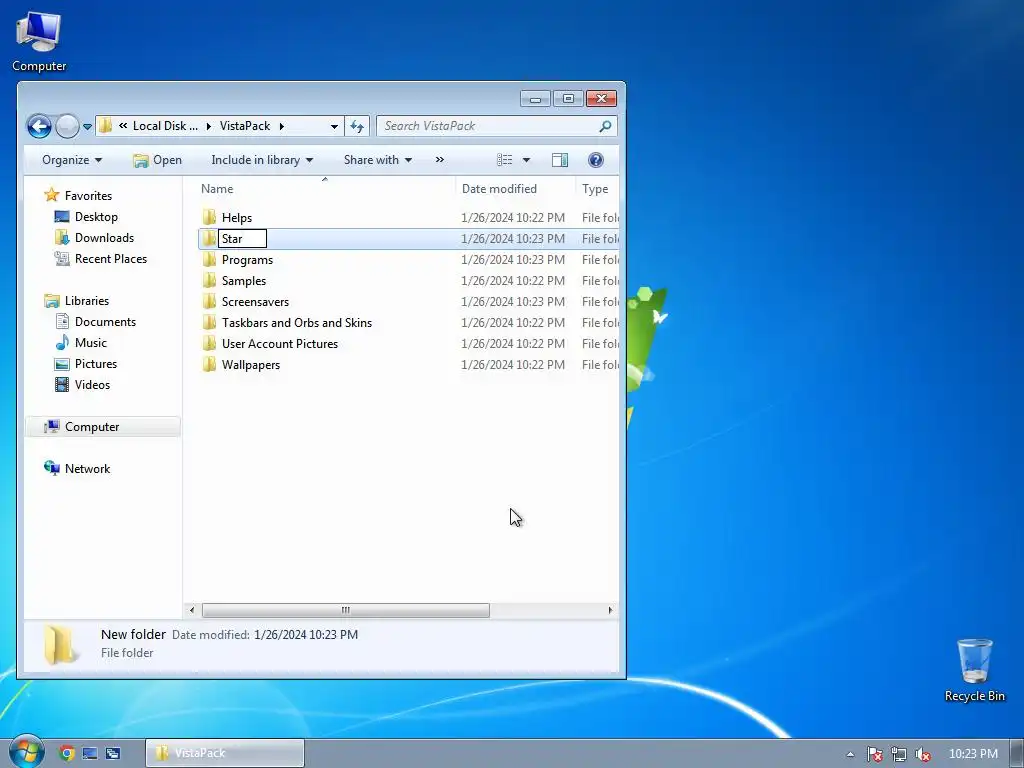Launch Google Chrome from the taskbar
The width and height of the screenshot is (1024, 768).
pos(67,753)
